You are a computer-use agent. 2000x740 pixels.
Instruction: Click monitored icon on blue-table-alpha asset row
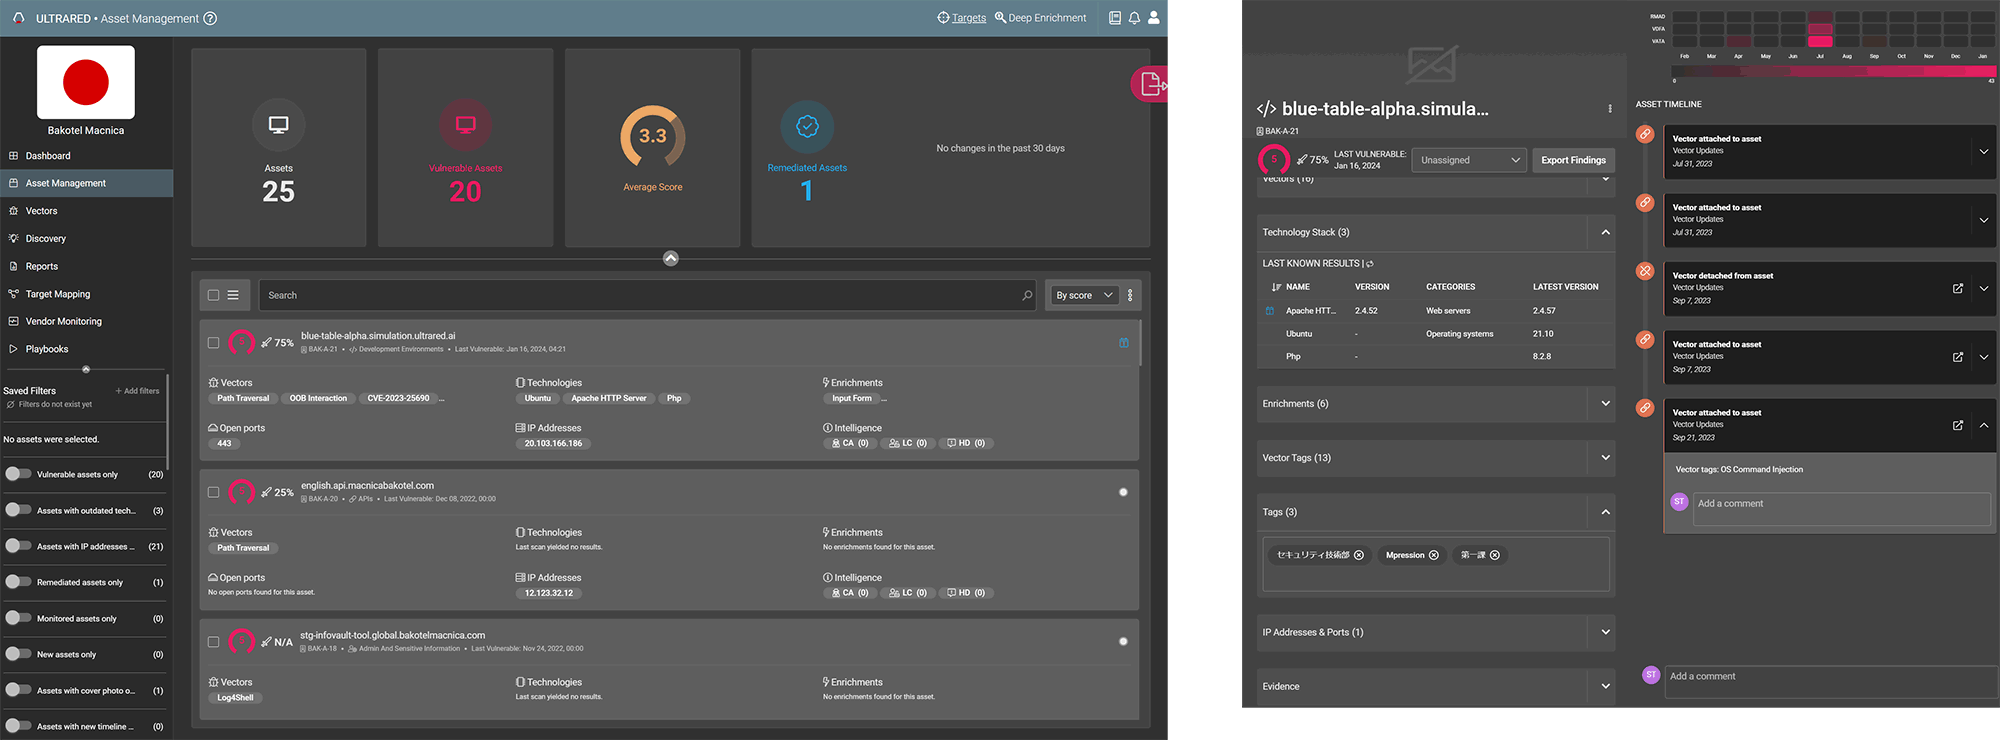1124,343
